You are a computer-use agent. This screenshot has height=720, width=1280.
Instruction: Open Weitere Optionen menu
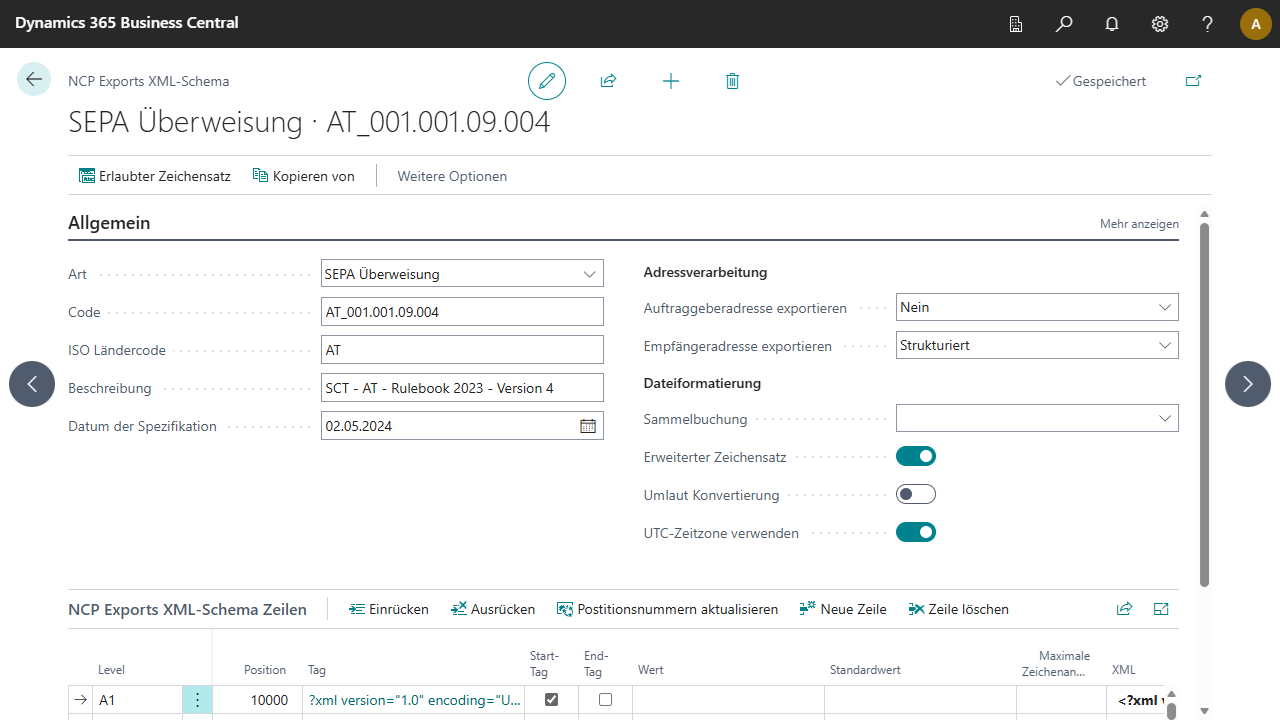click(452, 176)
